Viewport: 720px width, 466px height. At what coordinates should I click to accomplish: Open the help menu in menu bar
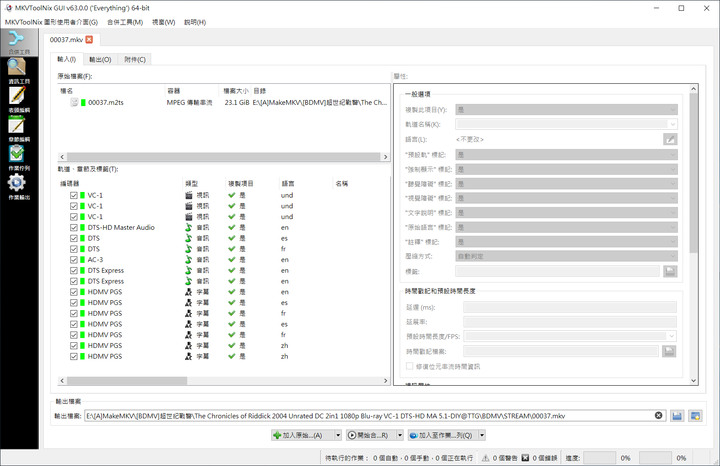pyautogui.click(x=195, y=22)
